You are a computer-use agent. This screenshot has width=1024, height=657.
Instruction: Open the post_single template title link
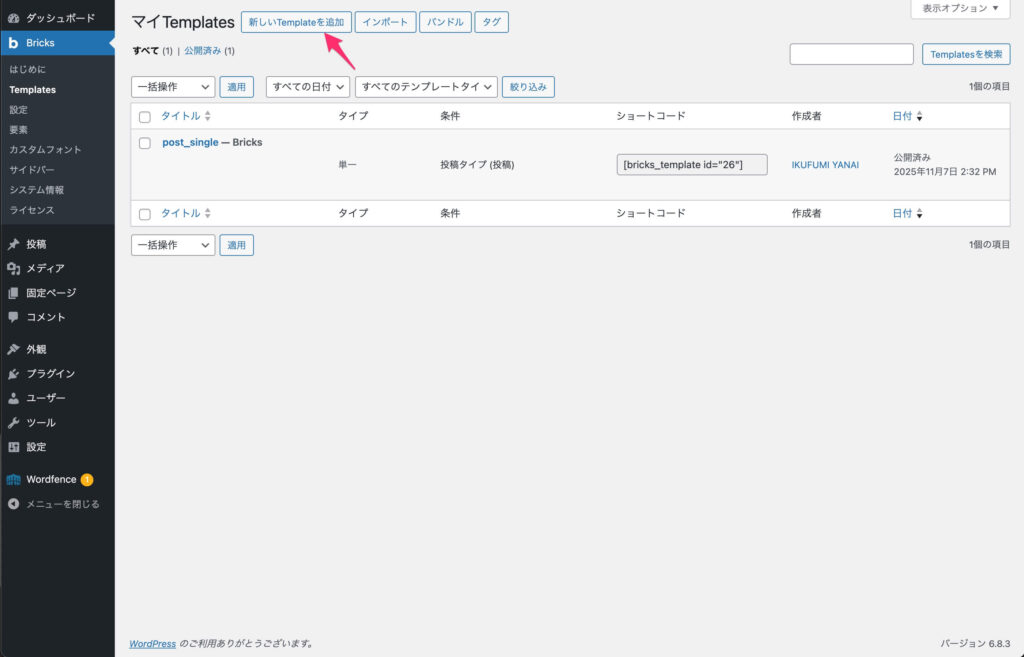click(x=190, y=143)
